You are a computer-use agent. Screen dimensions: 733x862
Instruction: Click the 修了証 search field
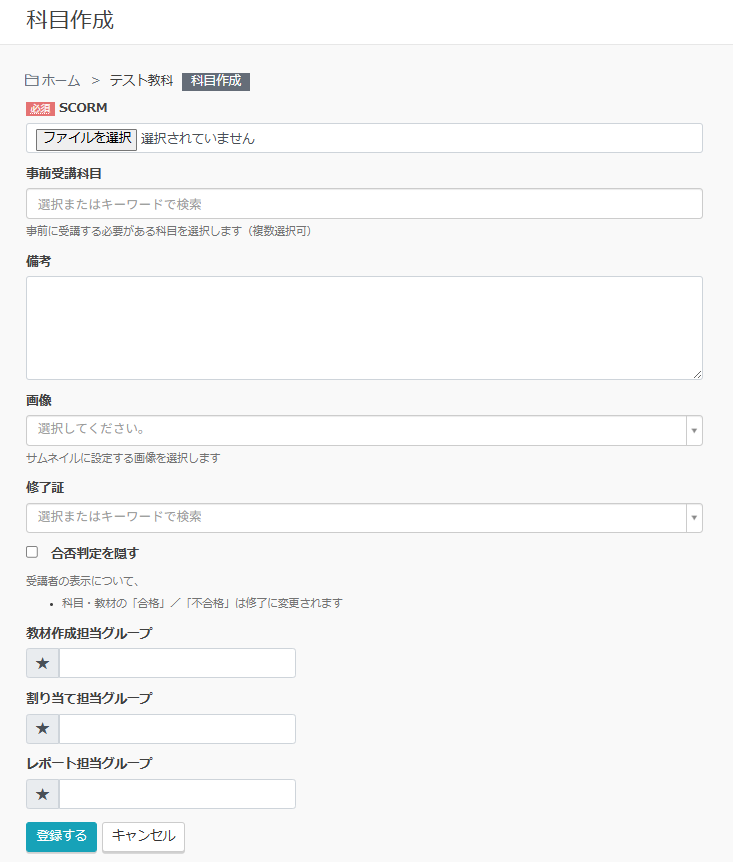pos(355,518)
